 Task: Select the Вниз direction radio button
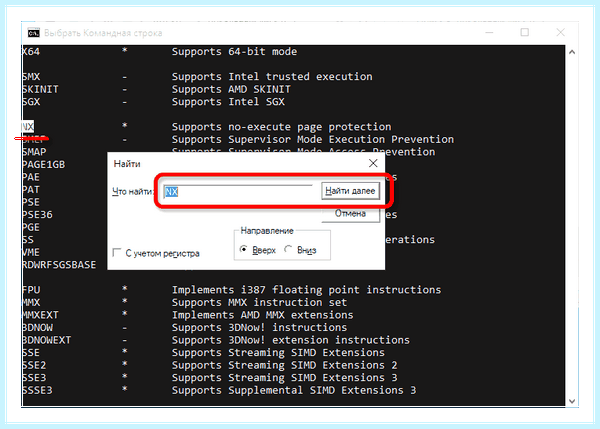(288, 250)
